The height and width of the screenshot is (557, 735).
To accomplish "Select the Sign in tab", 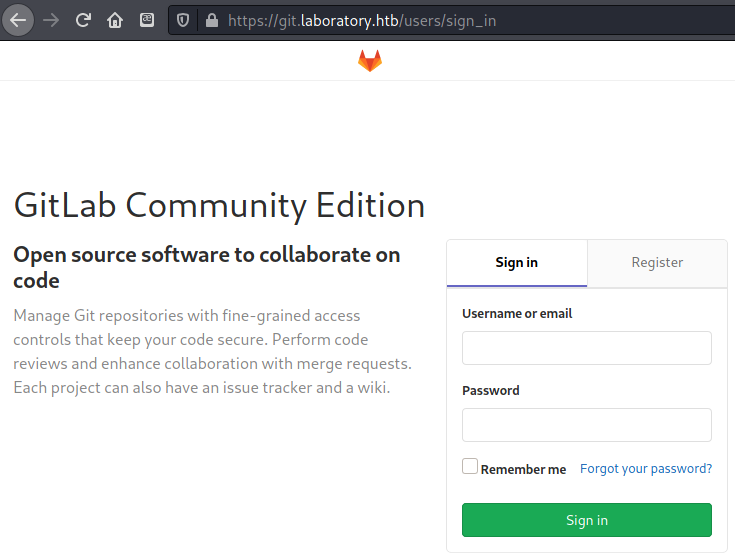I will coord(517,263).
